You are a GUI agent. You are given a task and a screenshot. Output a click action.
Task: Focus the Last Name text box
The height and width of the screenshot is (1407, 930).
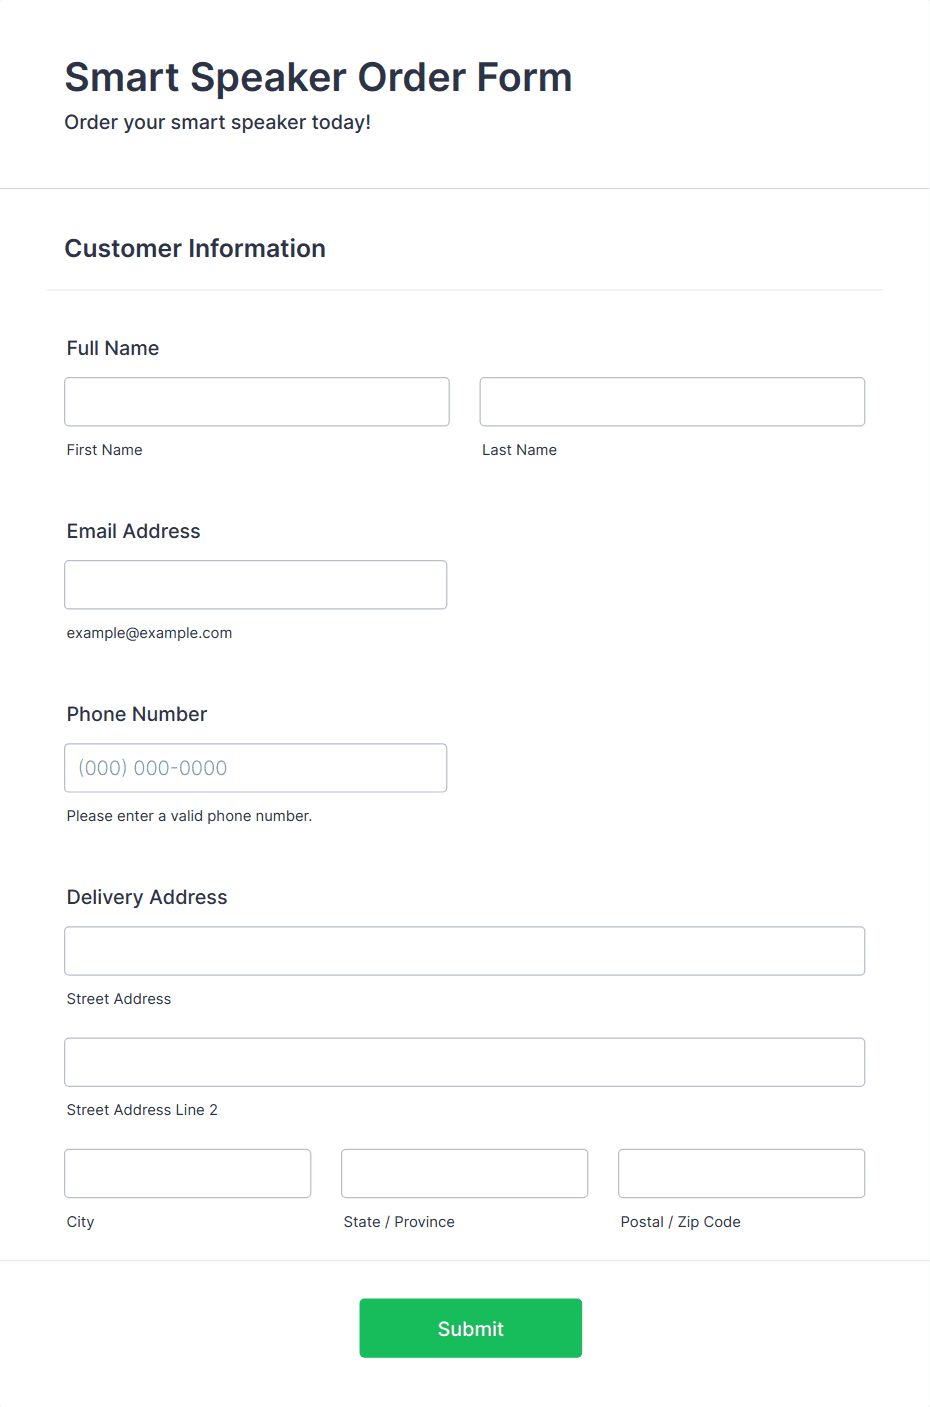(x=672, y=402)
